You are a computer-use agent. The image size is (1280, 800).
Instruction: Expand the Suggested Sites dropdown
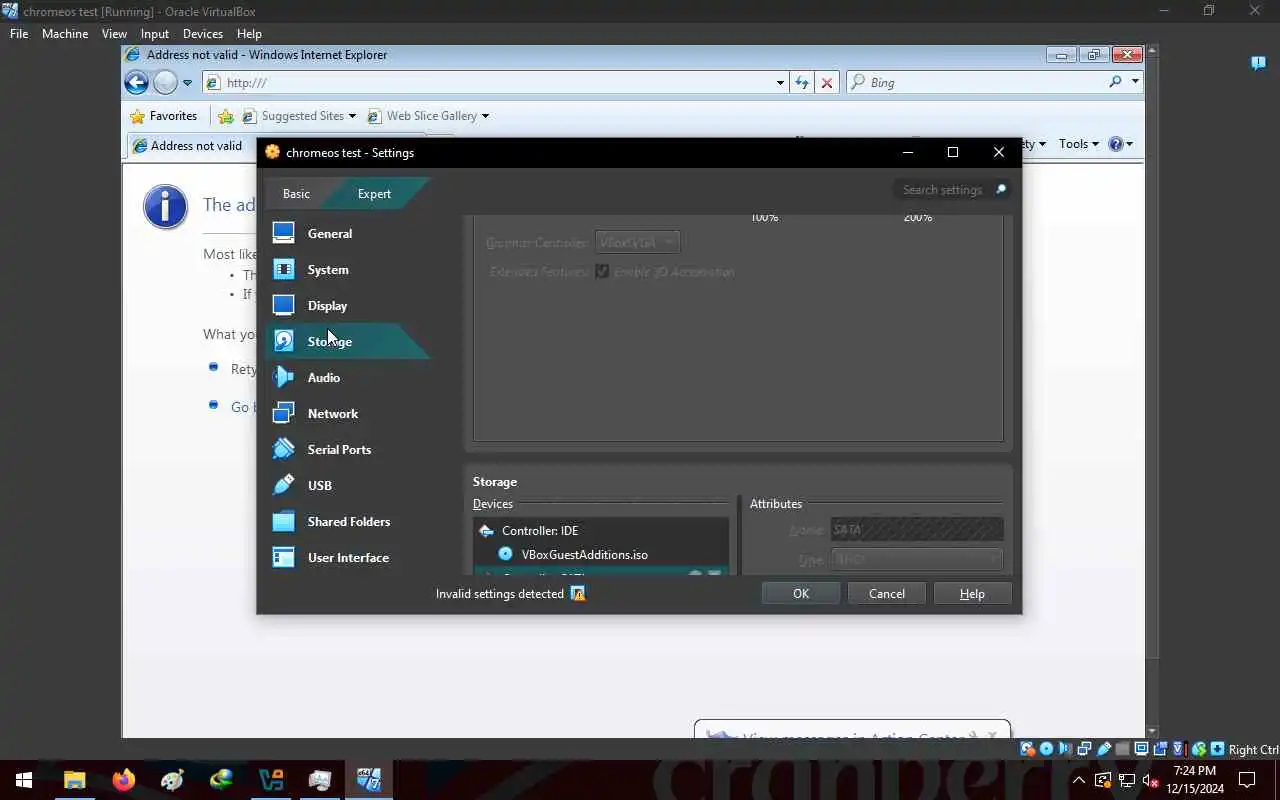click(x=352, y=116)
